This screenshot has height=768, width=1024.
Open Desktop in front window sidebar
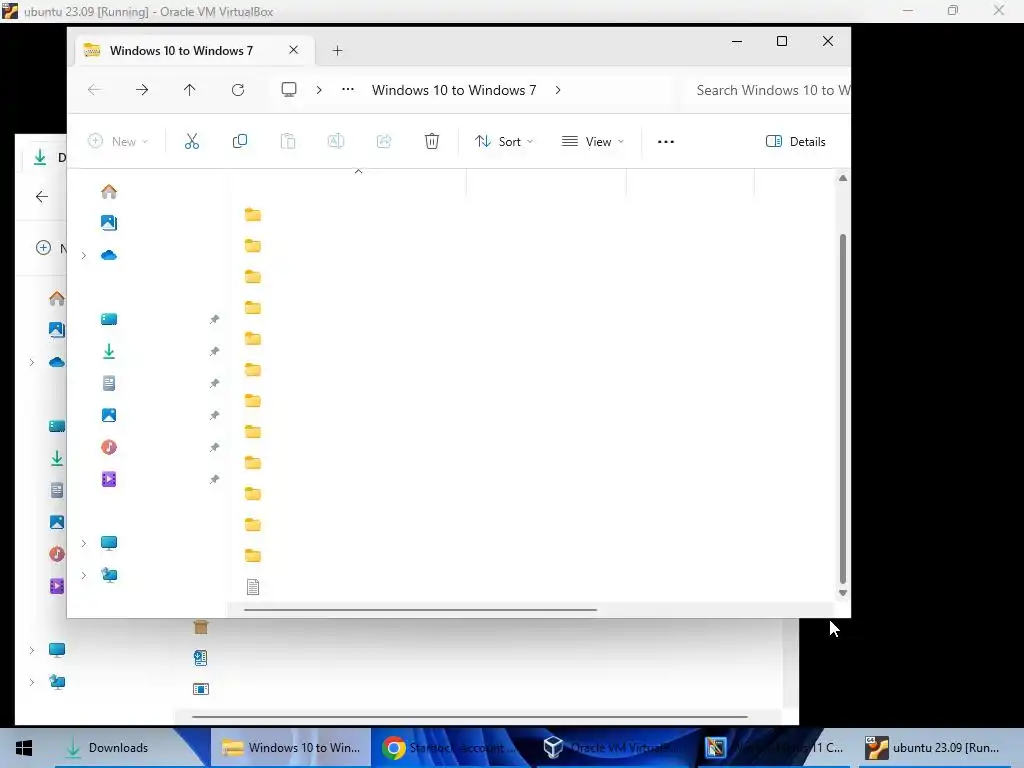point(109,319)
